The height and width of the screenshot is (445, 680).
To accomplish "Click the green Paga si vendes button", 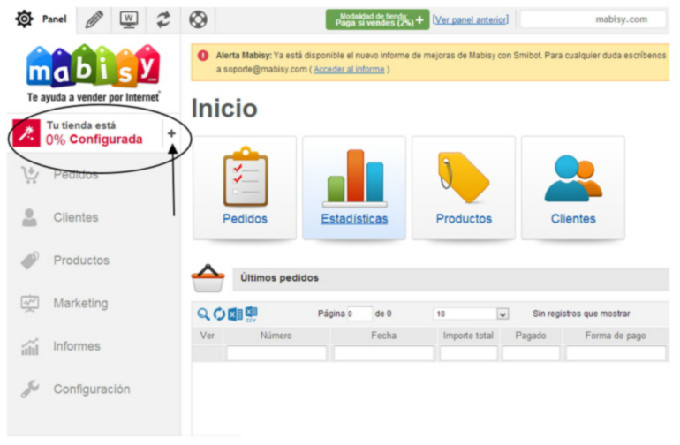I will point(377,20).
